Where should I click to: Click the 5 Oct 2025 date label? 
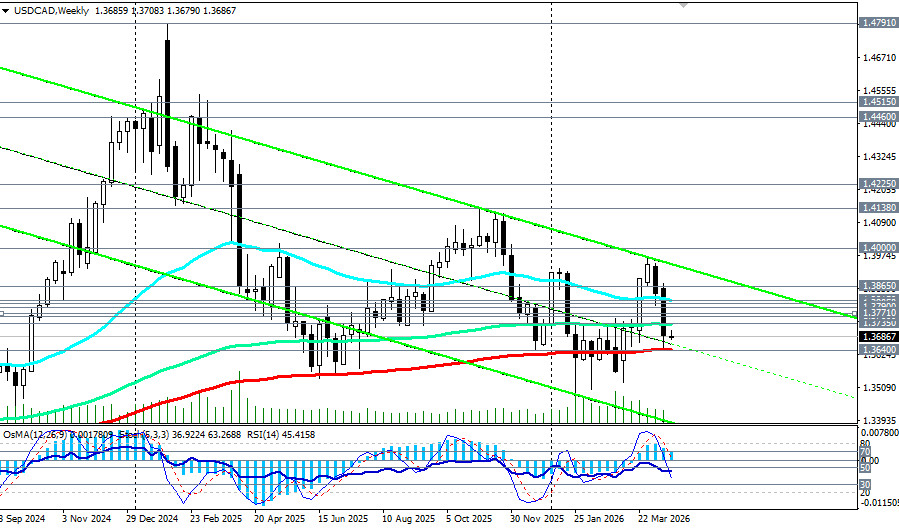click(x=470, y=519)
